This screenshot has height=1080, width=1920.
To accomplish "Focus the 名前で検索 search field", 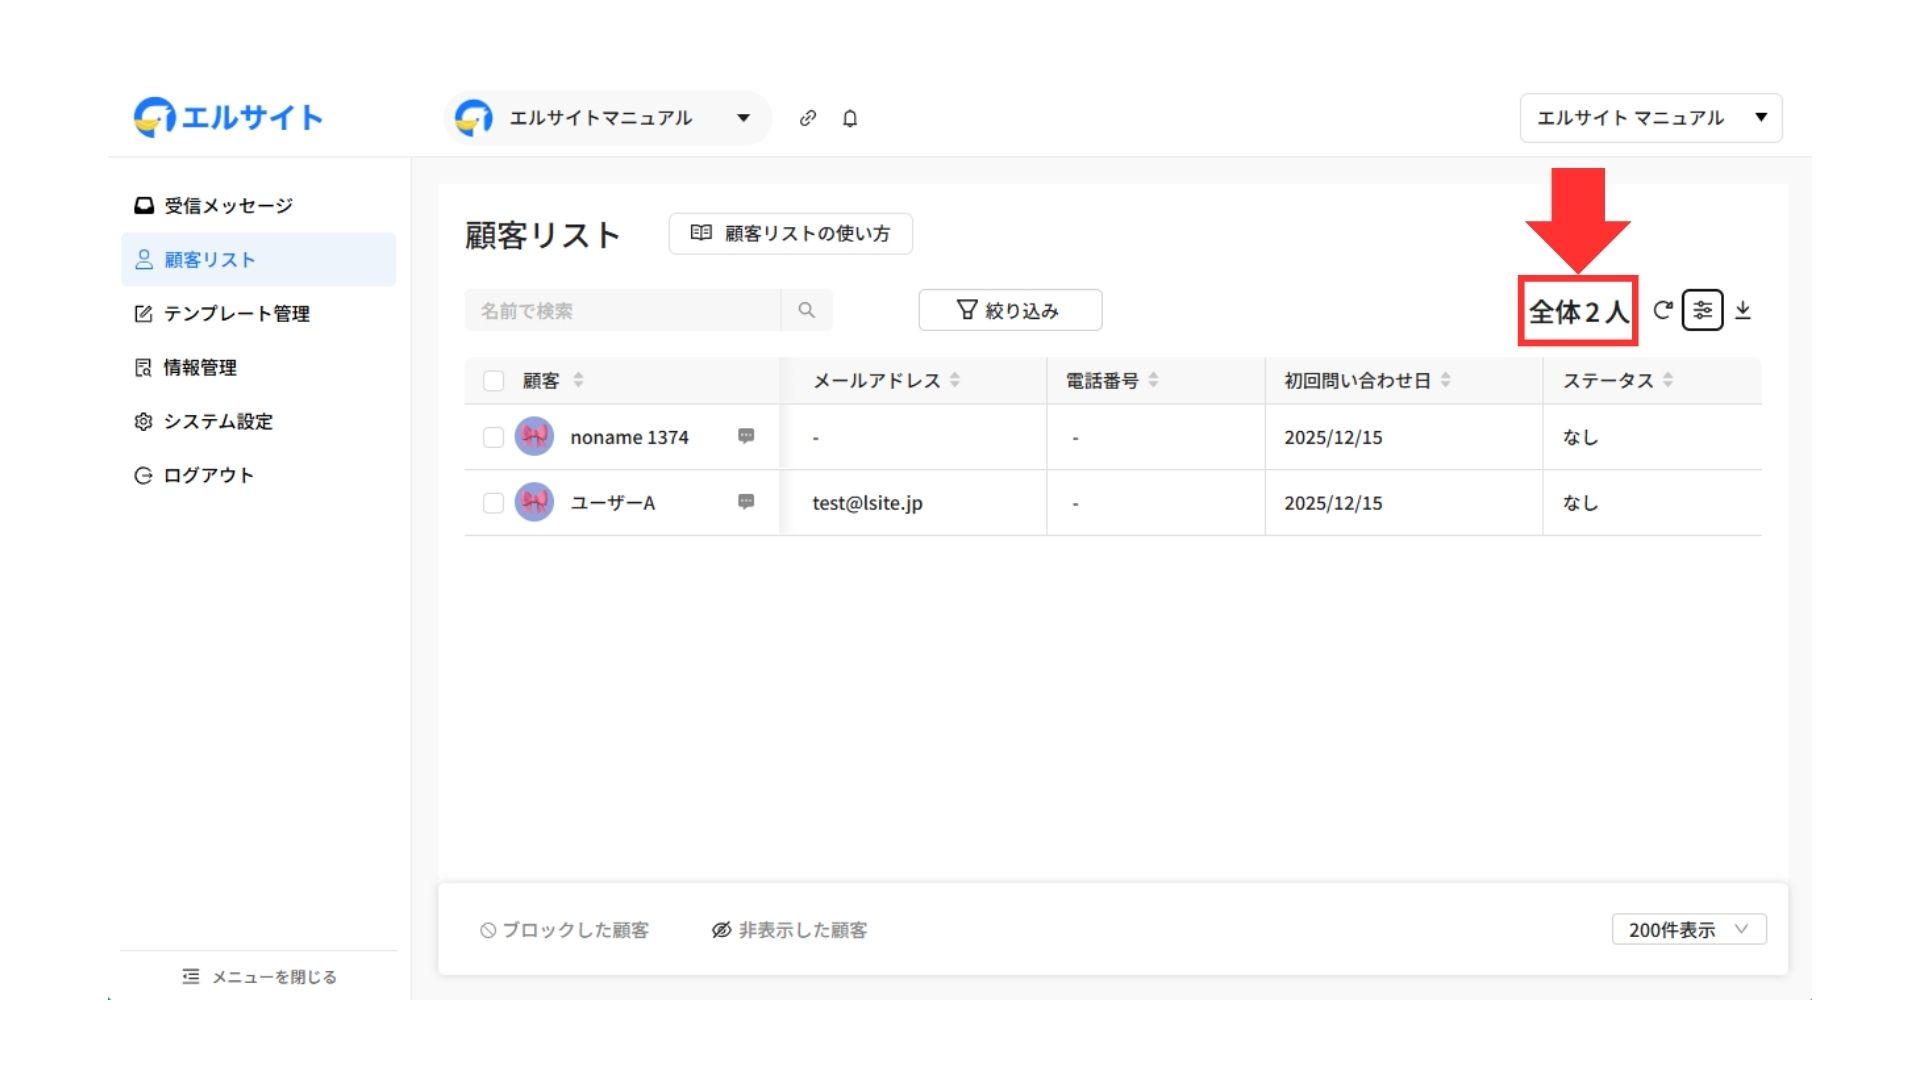I will click(622, 310).
